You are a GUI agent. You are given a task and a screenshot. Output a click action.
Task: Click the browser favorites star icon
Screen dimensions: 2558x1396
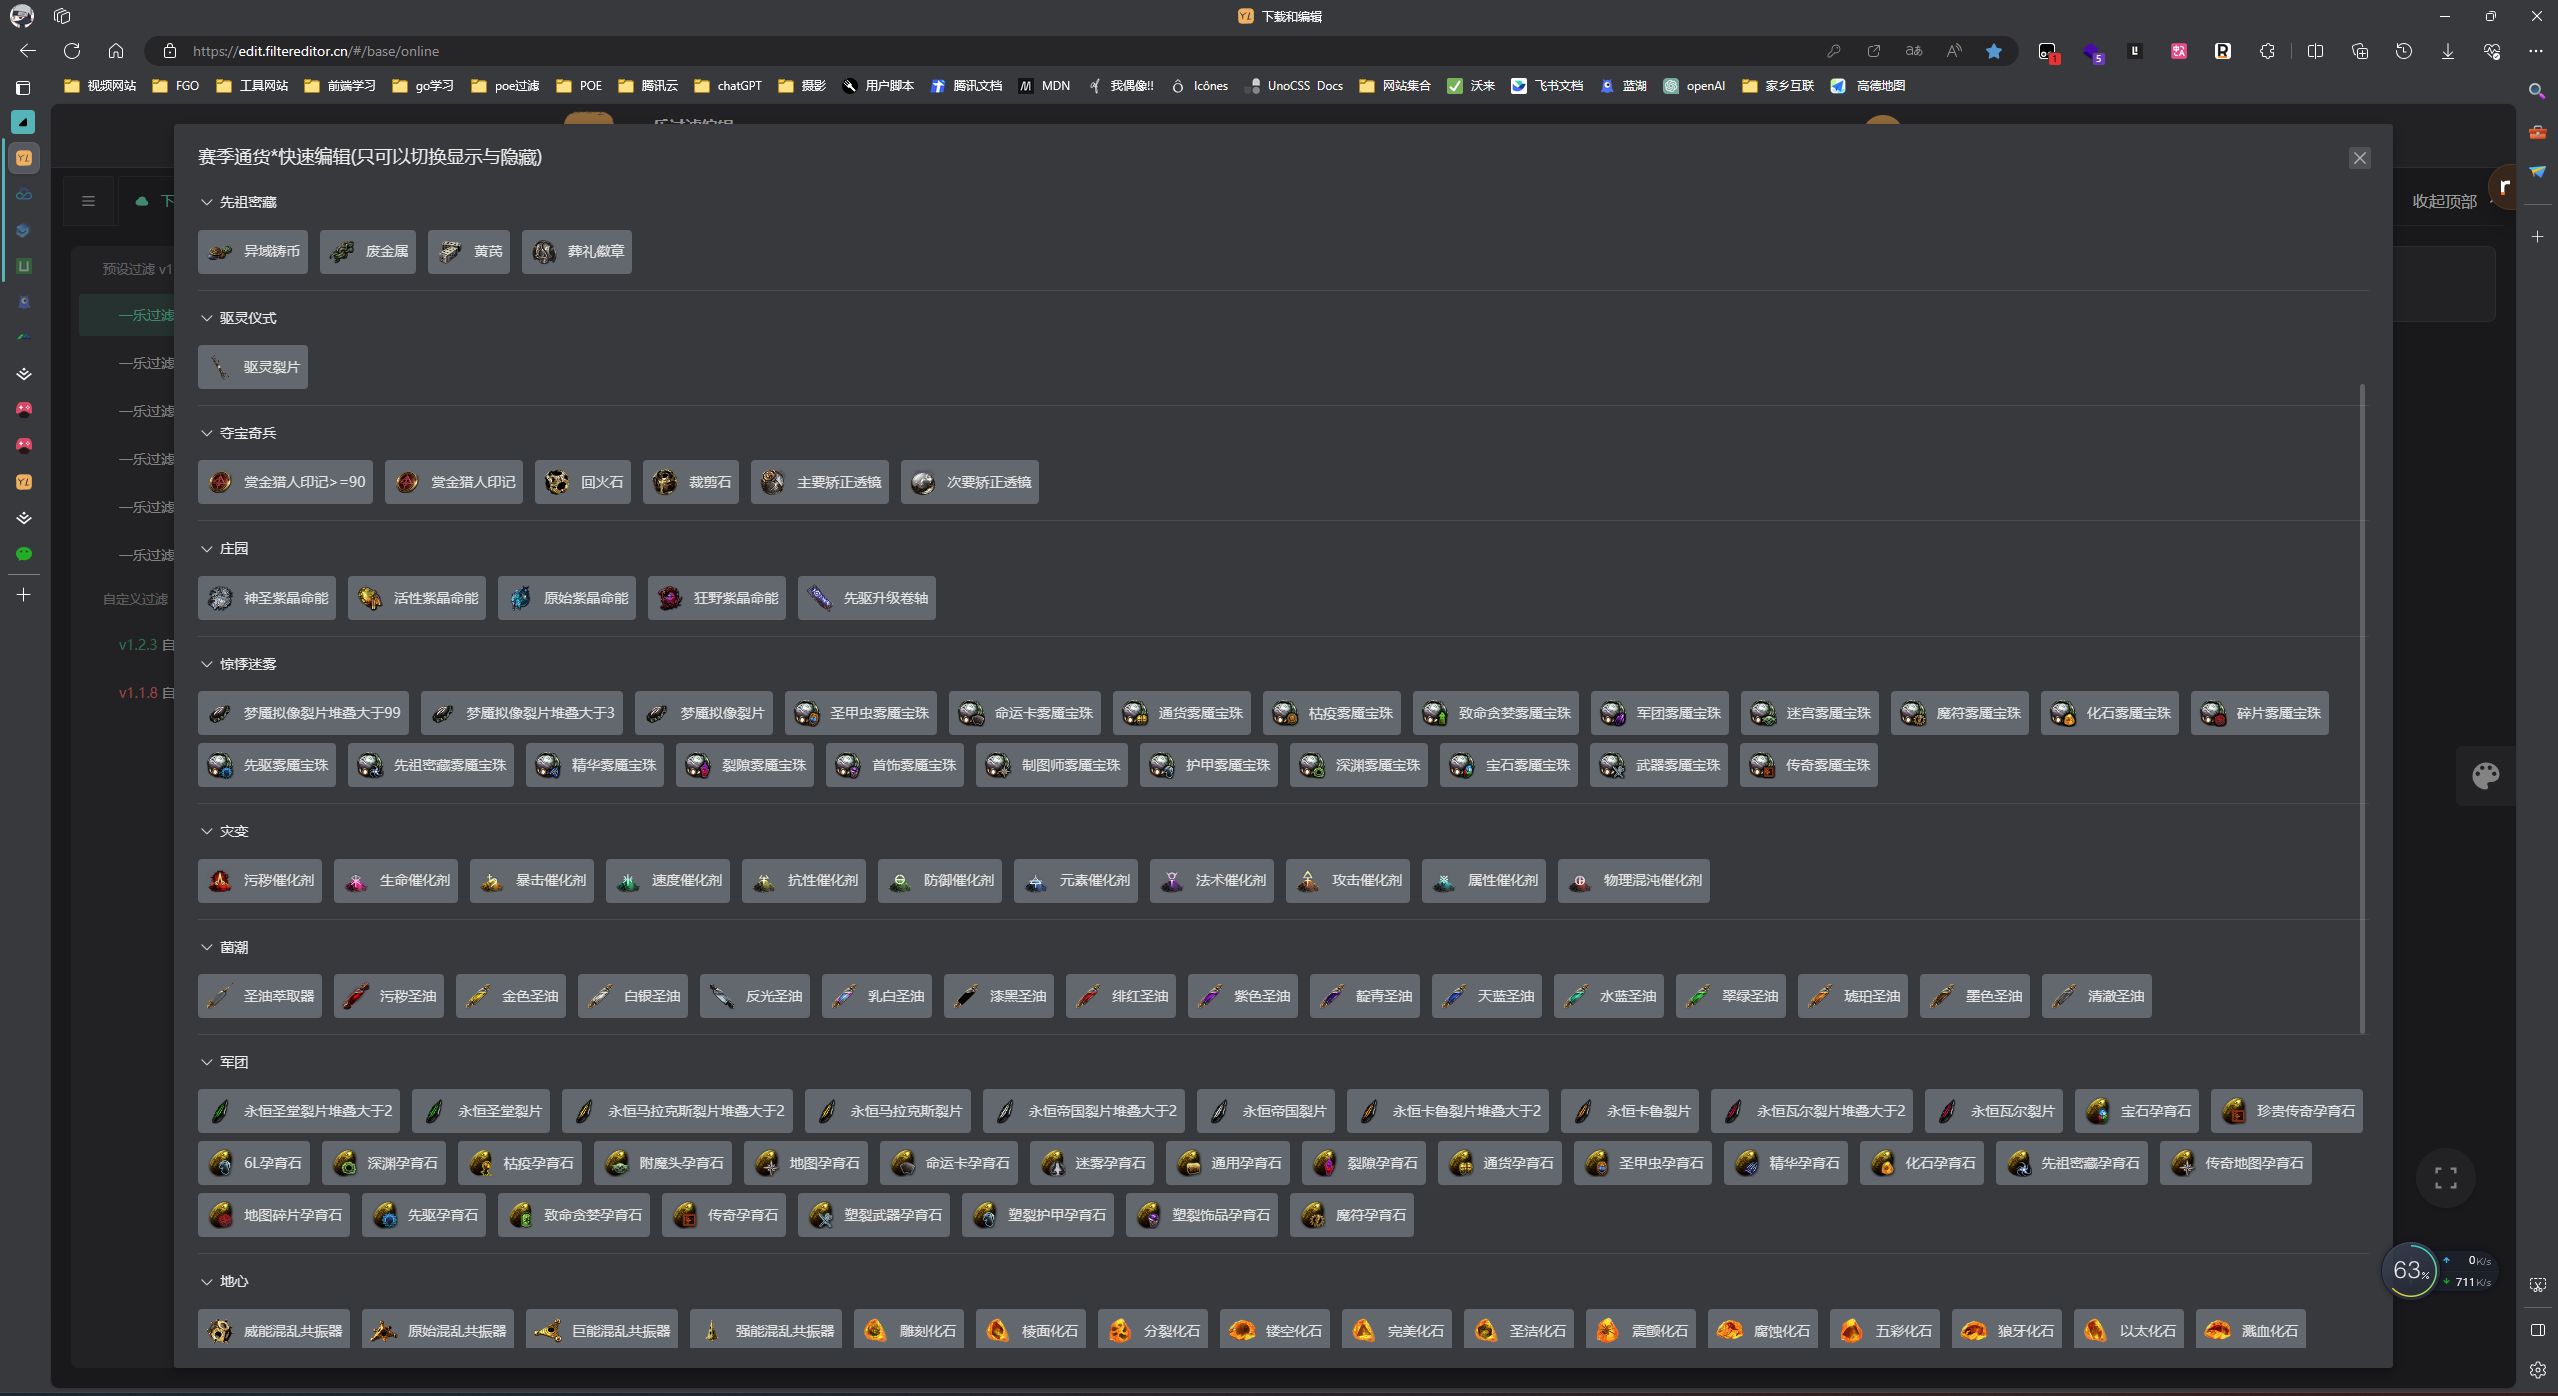pyautogui.click(x=1993, y=51)
